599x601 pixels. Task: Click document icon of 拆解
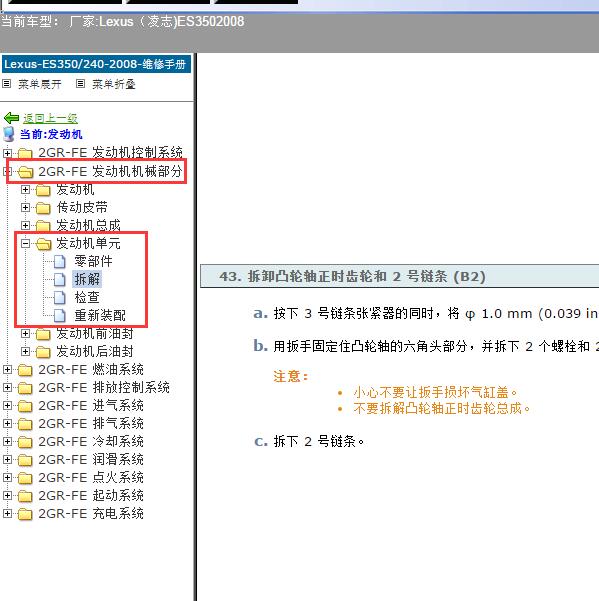[x=59, y=279]
